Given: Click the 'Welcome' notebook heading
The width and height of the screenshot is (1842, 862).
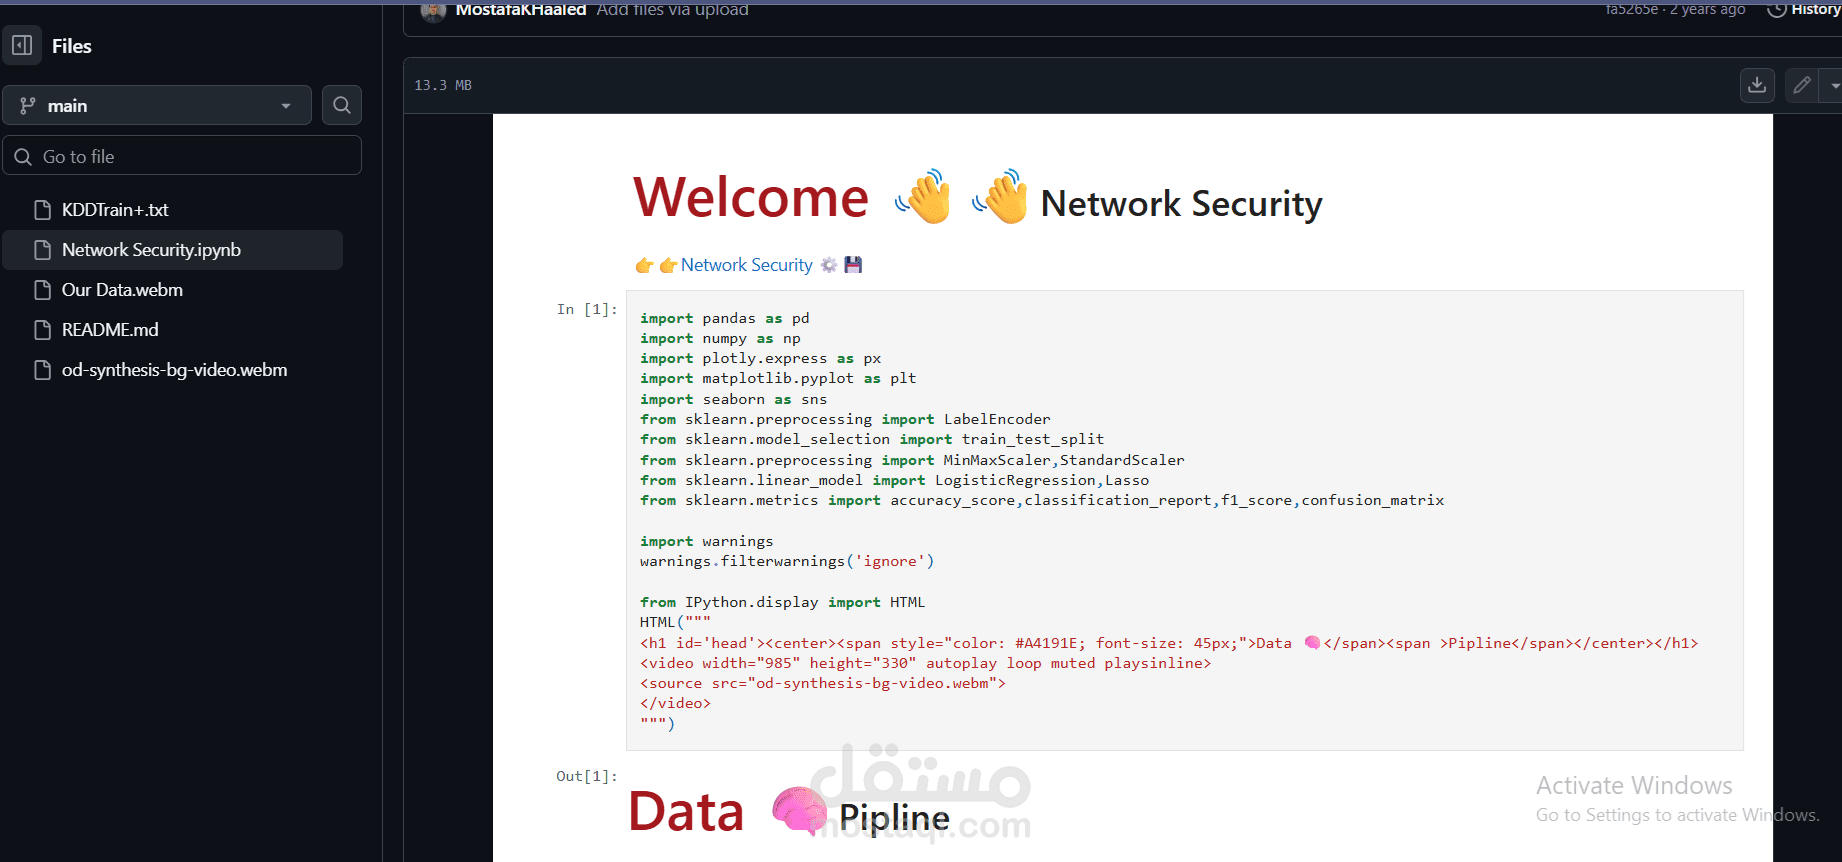Looking at the screenshot, I should pyautogui.click(x=751, y=197).
